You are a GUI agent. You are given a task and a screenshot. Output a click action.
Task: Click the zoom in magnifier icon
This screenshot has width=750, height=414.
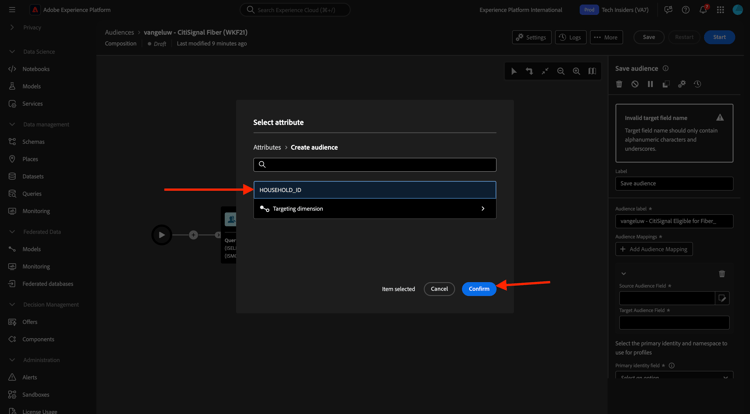(576, 71)
